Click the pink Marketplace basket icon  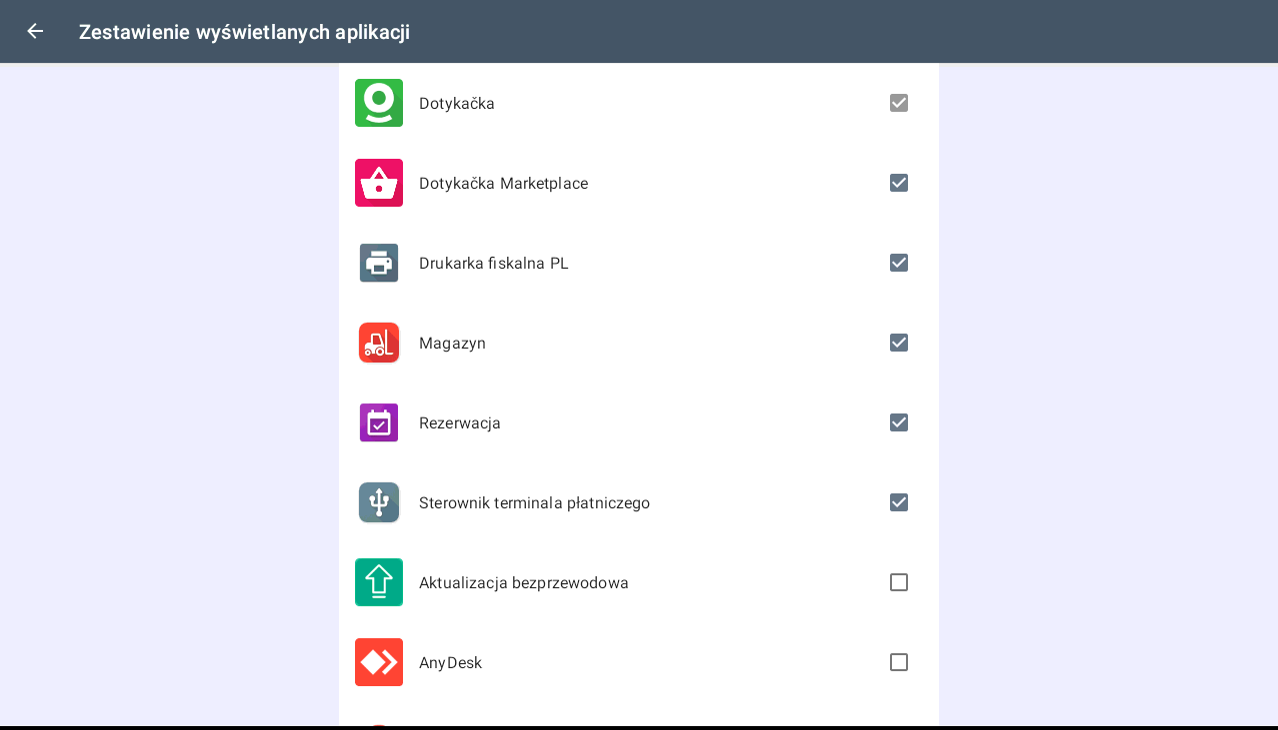tap(379, 183)
